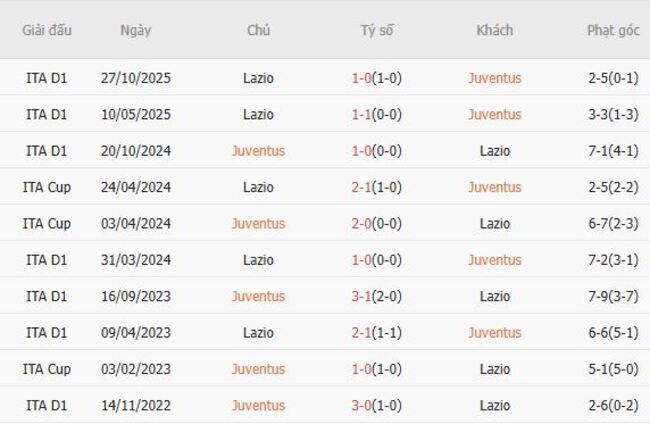Click ITA D1 league in 14/11/2022 row
650x424 pixels.
pos(47,405)
